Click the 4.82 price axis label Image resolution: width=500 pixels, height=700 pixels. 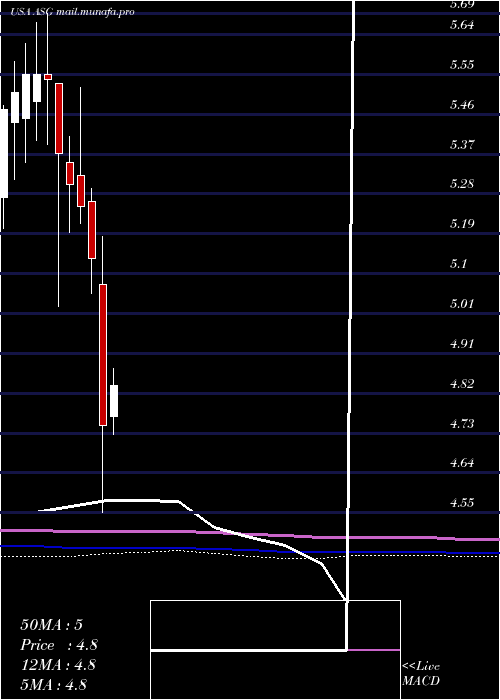click(x=462, y=383)
